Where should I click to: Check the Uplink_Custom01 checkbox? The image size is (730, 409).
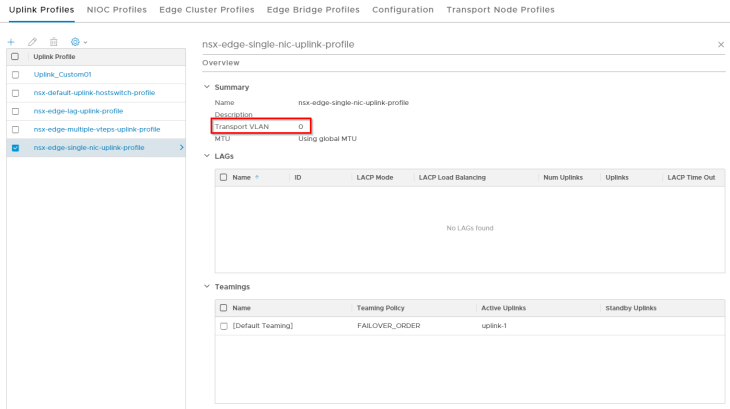click(15, 74)
